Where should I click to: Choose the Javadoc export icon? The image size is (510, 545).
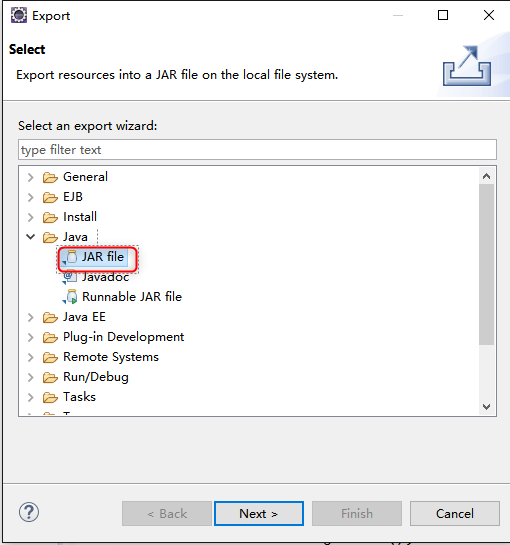click(70, 277)
